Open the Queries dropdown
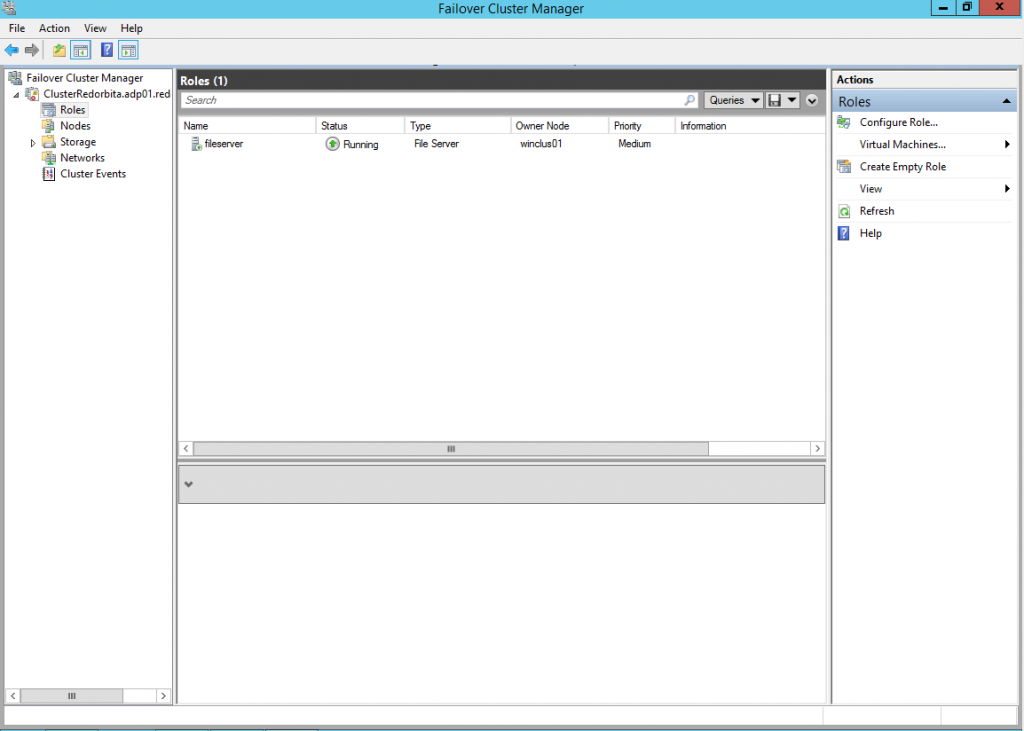Viewport: 1024px width, 731px height. [x=733, y=100]
